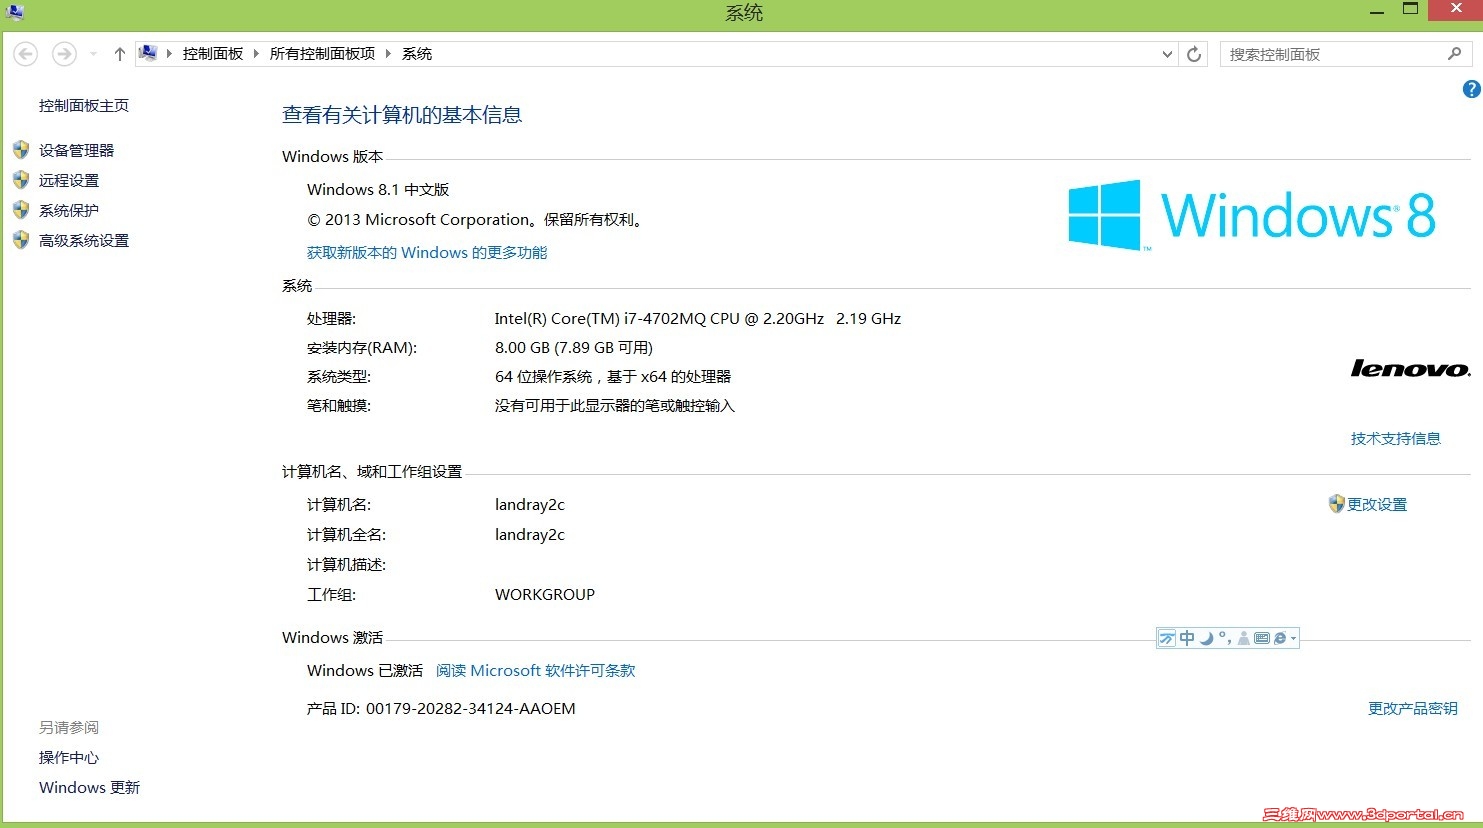Open recent locations dropdown beside Forward arrow
The height and width of the screenshot is (828, 1483).
[93, 54]
